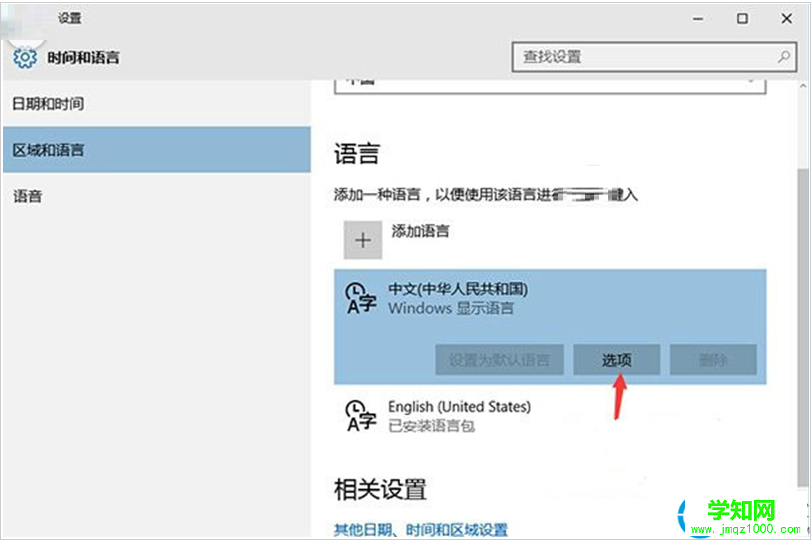
Task: Select the English (United States) language entry
Action: [x=550, y=416]
